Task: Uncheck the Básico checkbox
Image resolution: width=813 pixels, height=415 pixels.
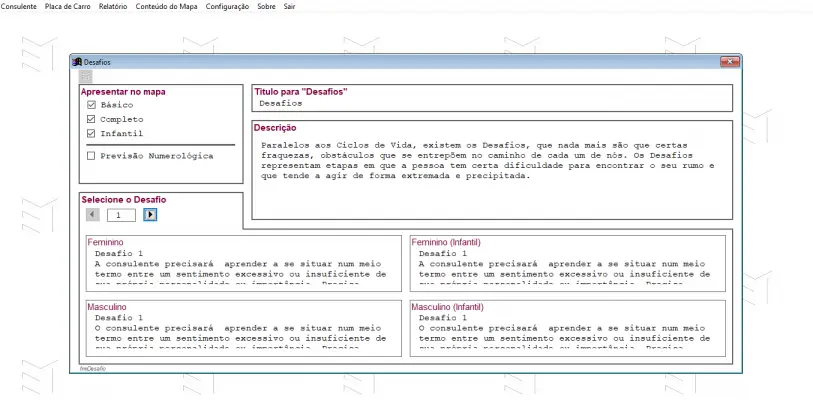Action: (x=92, y=105)
